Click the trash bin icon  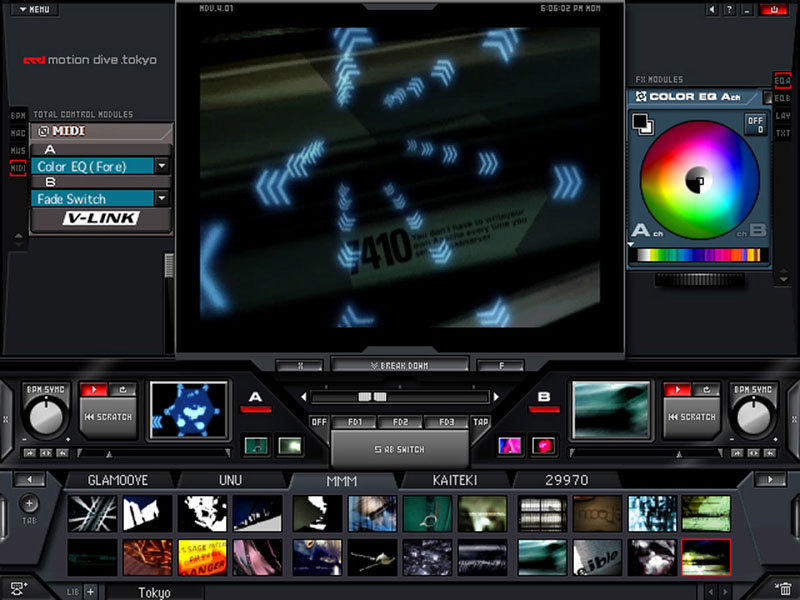[785, 589]
